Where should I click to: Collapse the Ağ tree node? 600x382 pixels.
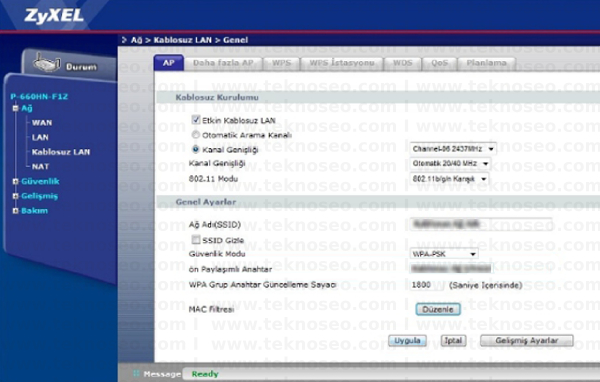tap(15, 108)
